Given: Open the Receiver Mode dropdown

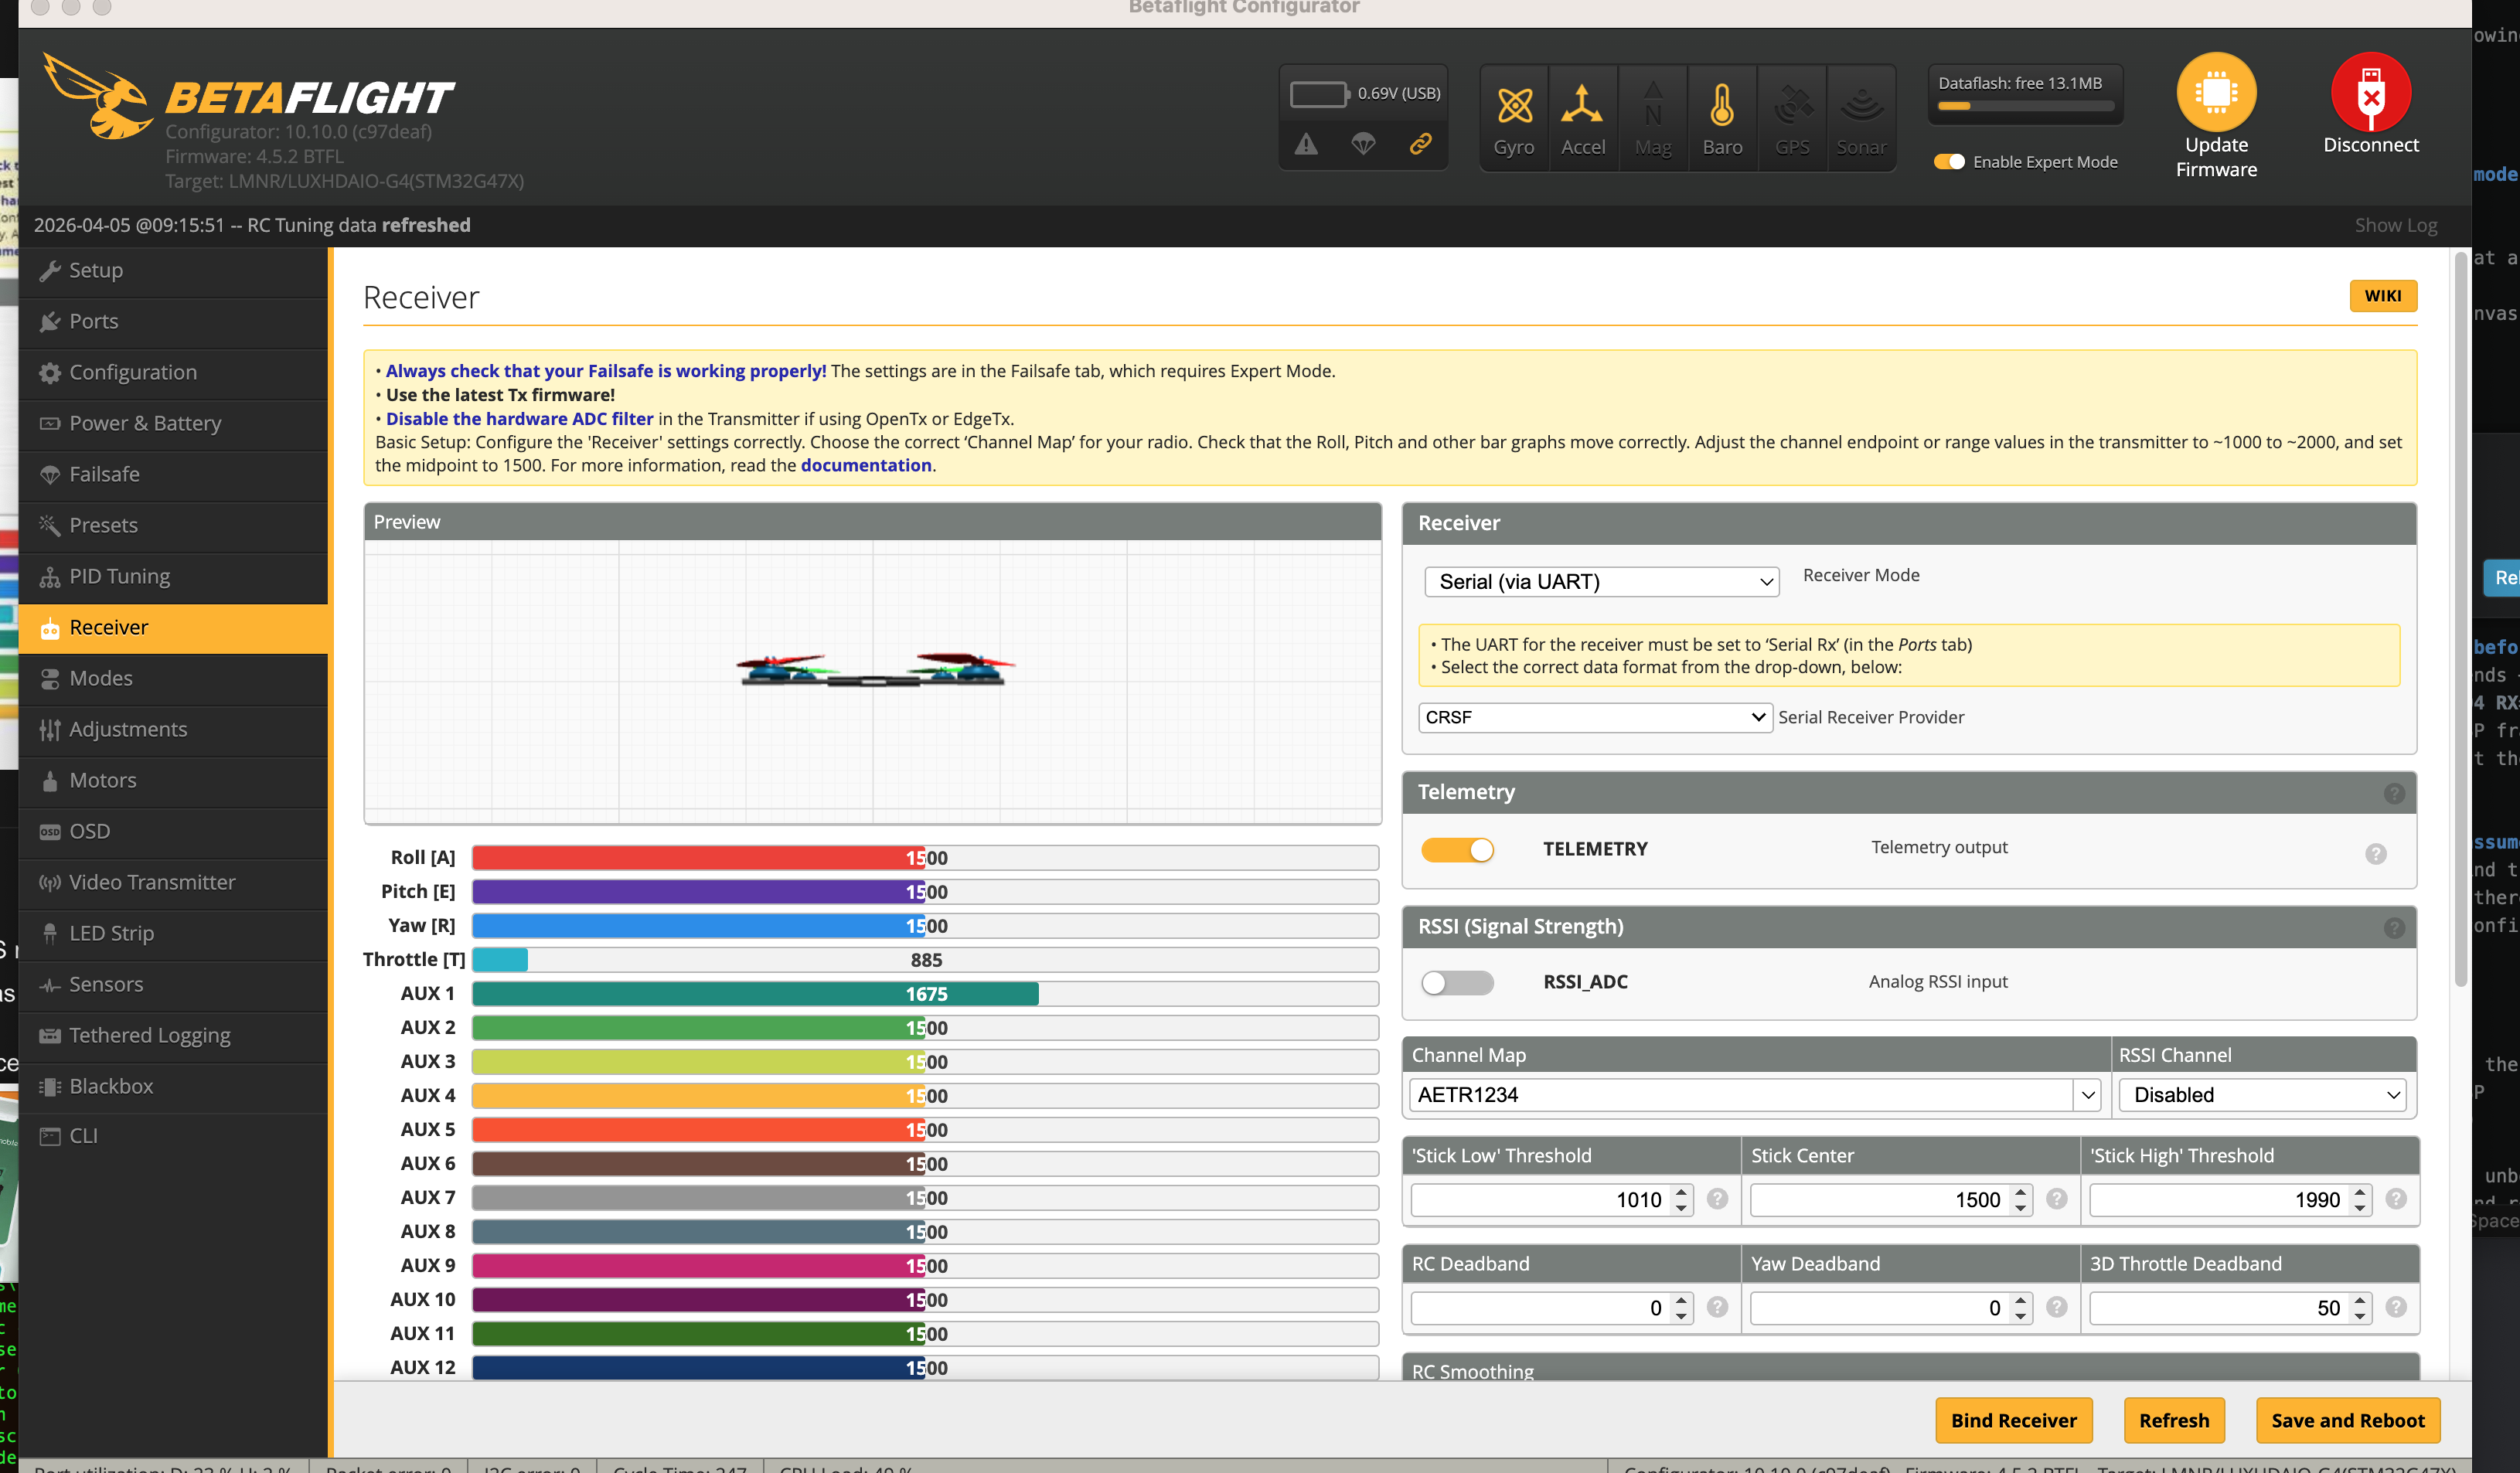Looking at the screenshot, I should (x=1601, y=582).
